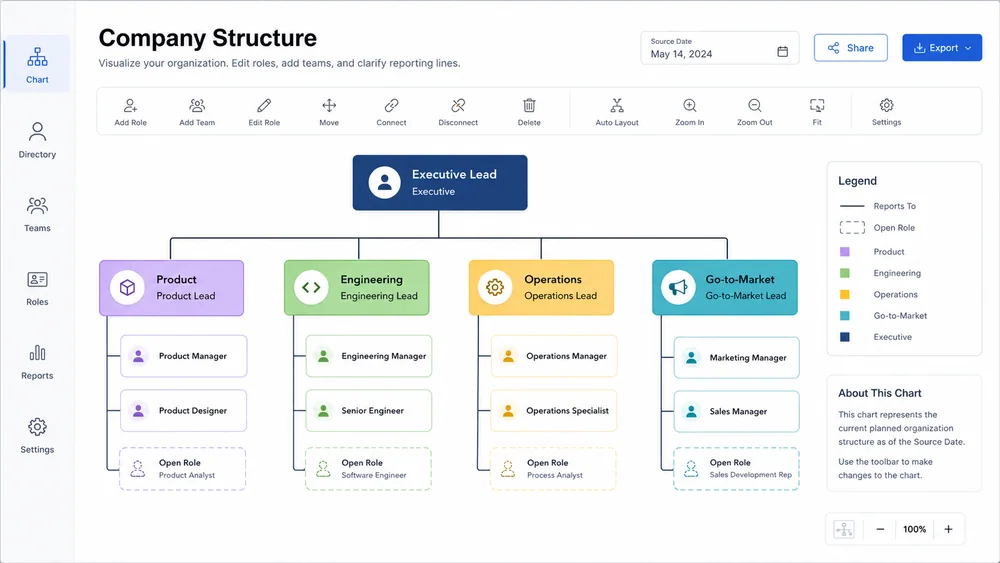
Task: Select the open Product Analyst role
Action: pyautogui.click(x=182, y=469)
